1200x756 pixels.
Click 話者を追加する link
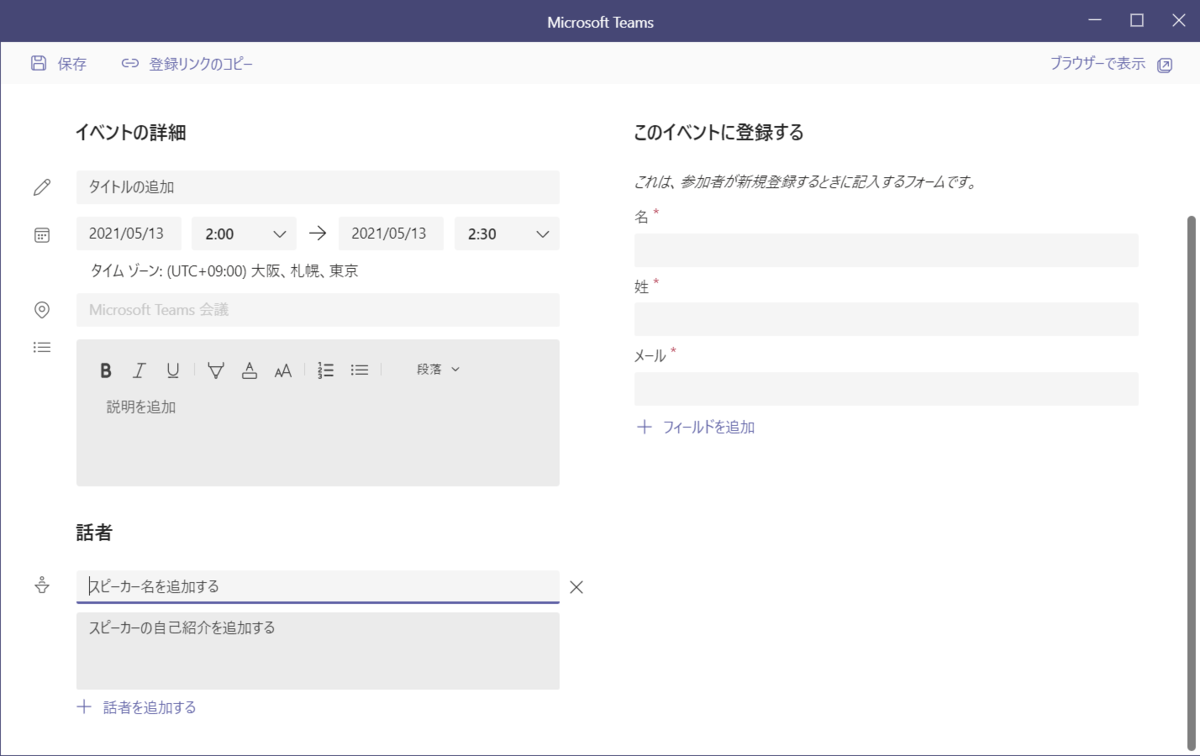(150, 707)
